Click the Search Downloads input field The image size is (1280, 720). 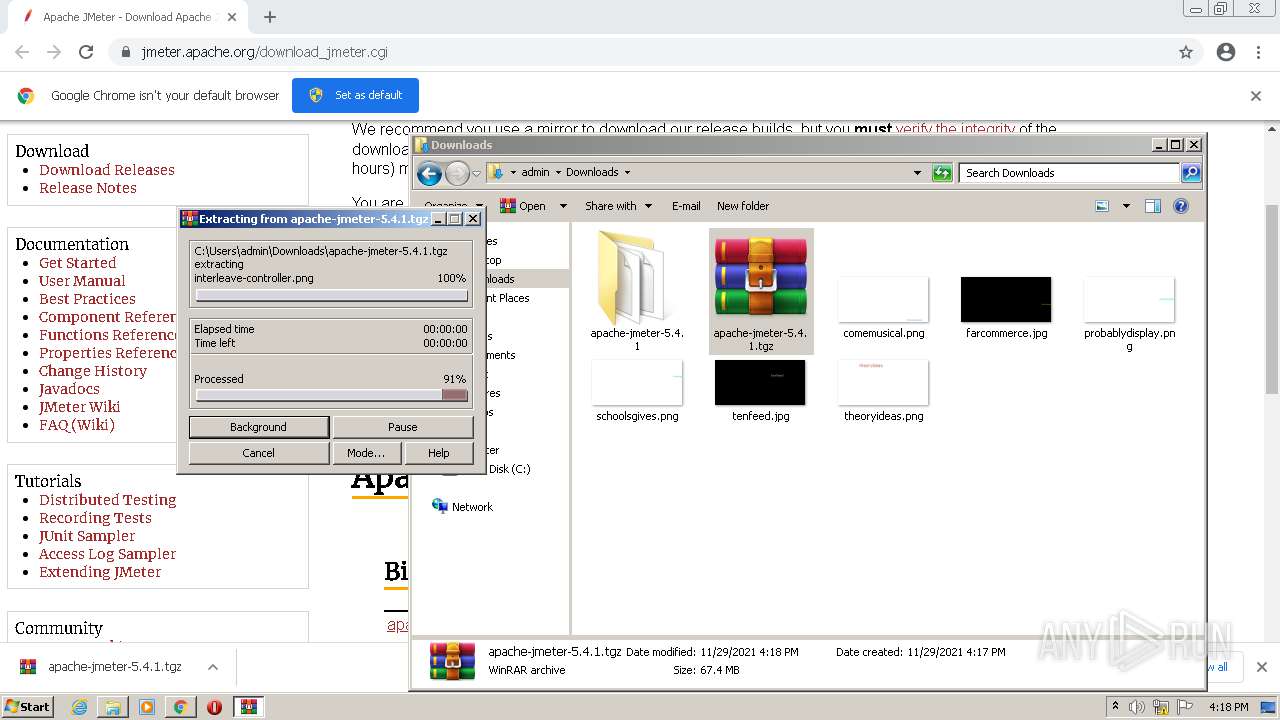click(1069, 173)
